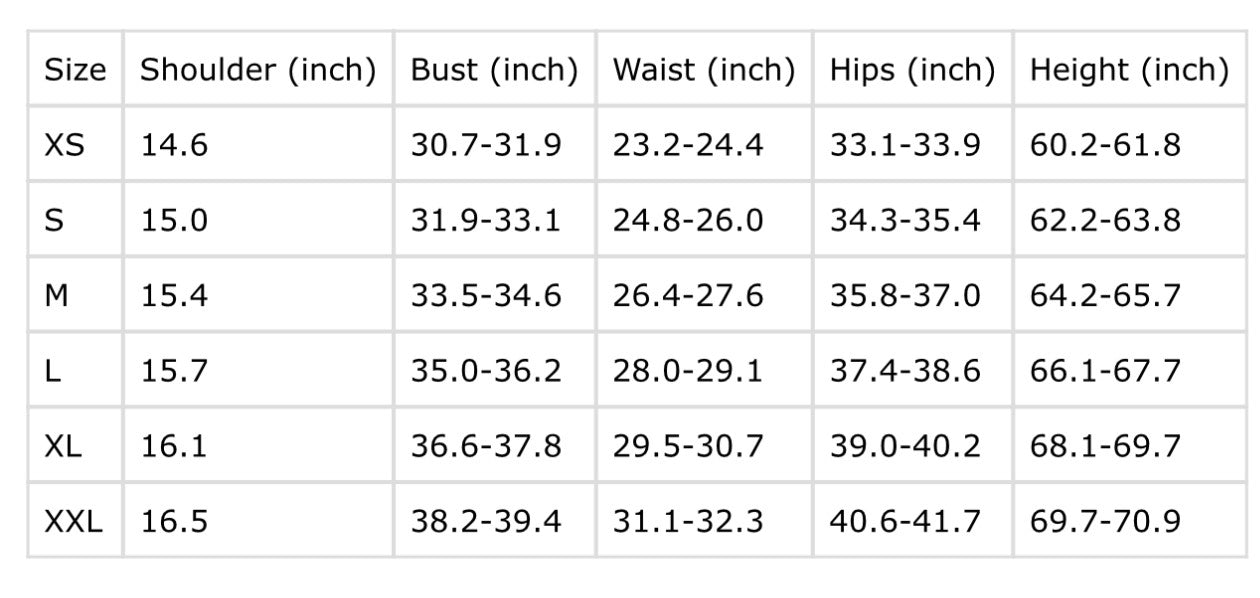Select the XL size row label
This screenshot has height=598, width=1260.
tap(64, 446)
